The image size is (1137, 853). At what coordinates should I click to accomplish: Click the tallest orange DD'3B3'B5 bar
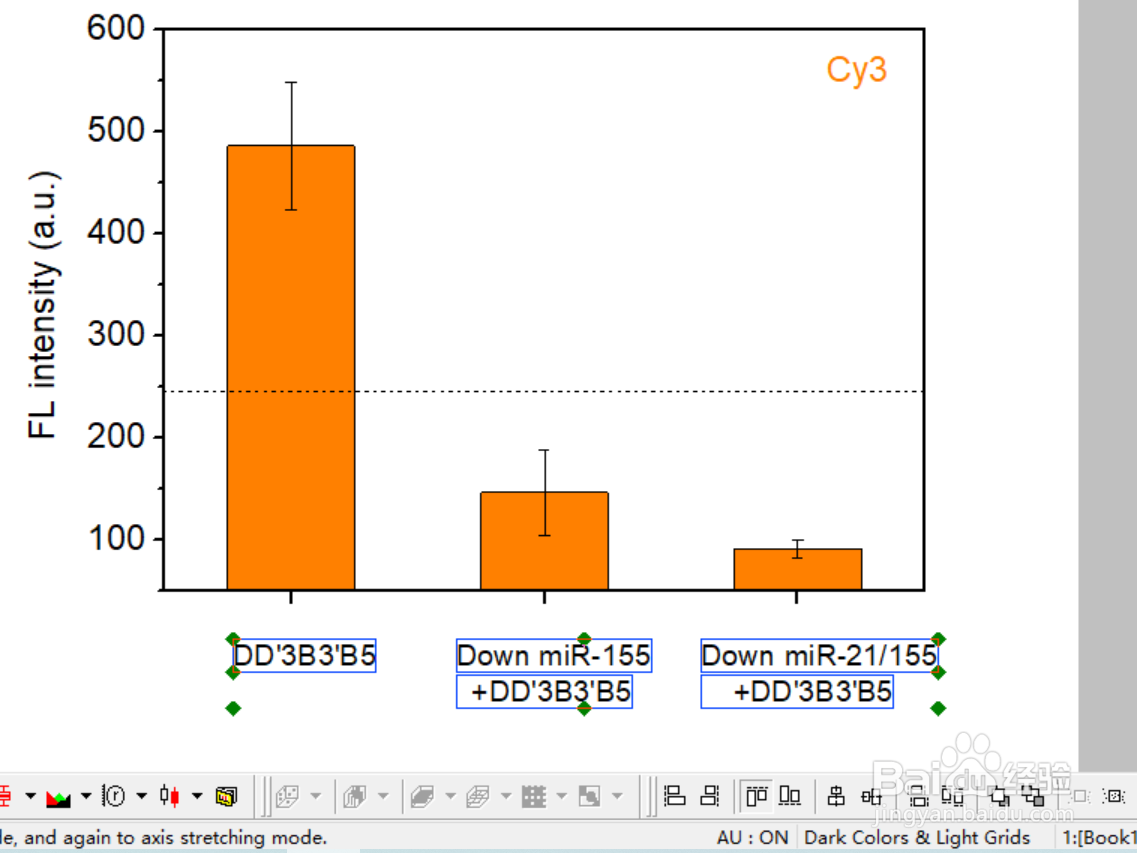(x=291, y=368)
